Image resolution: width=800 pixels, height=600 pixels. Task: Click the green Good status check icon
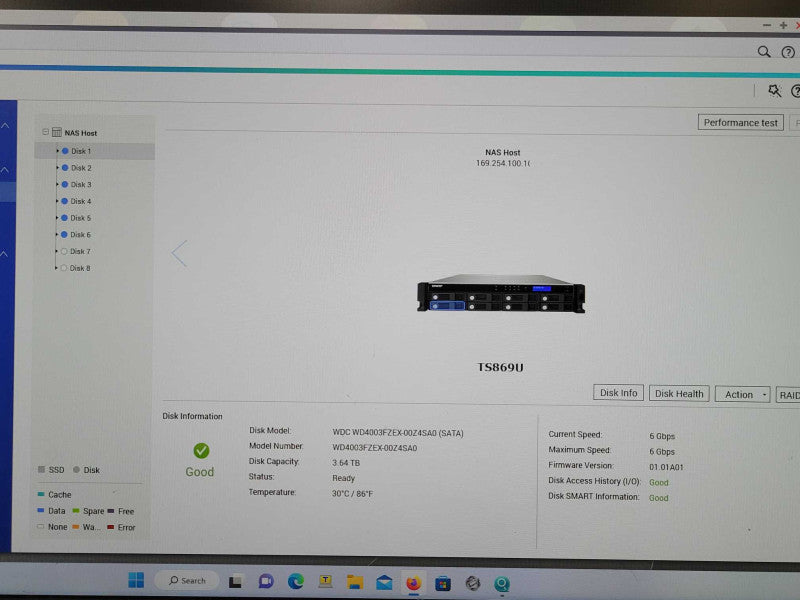[201, 451]
